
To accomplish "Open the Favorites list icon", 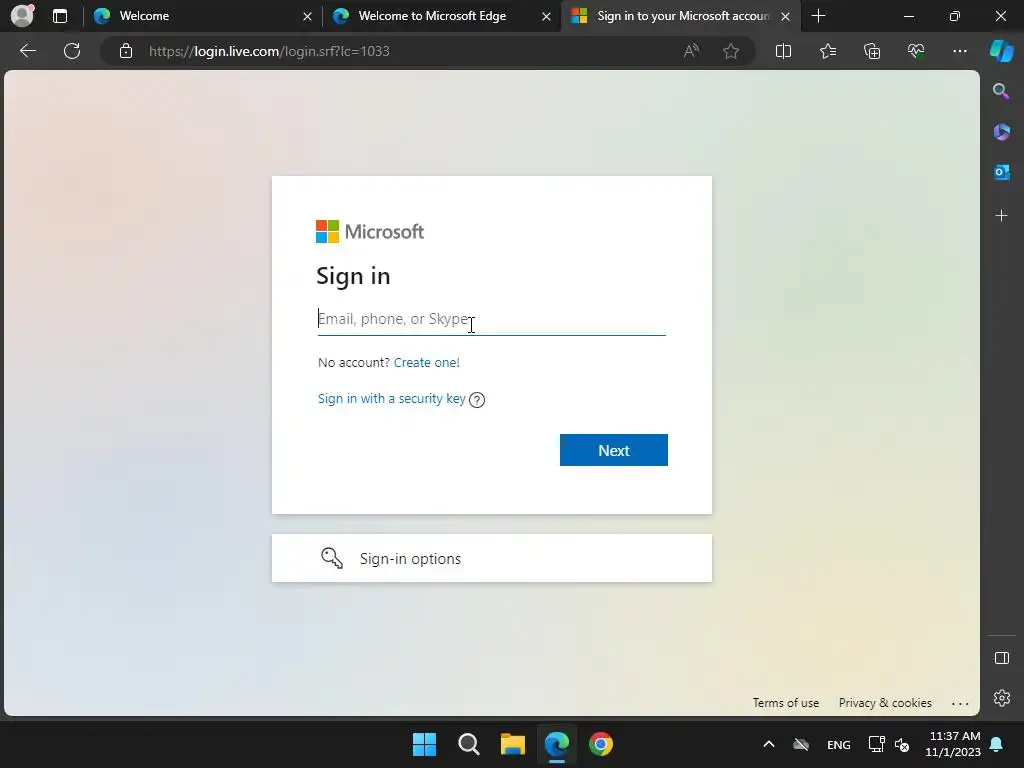I will (x=827, y=51).
